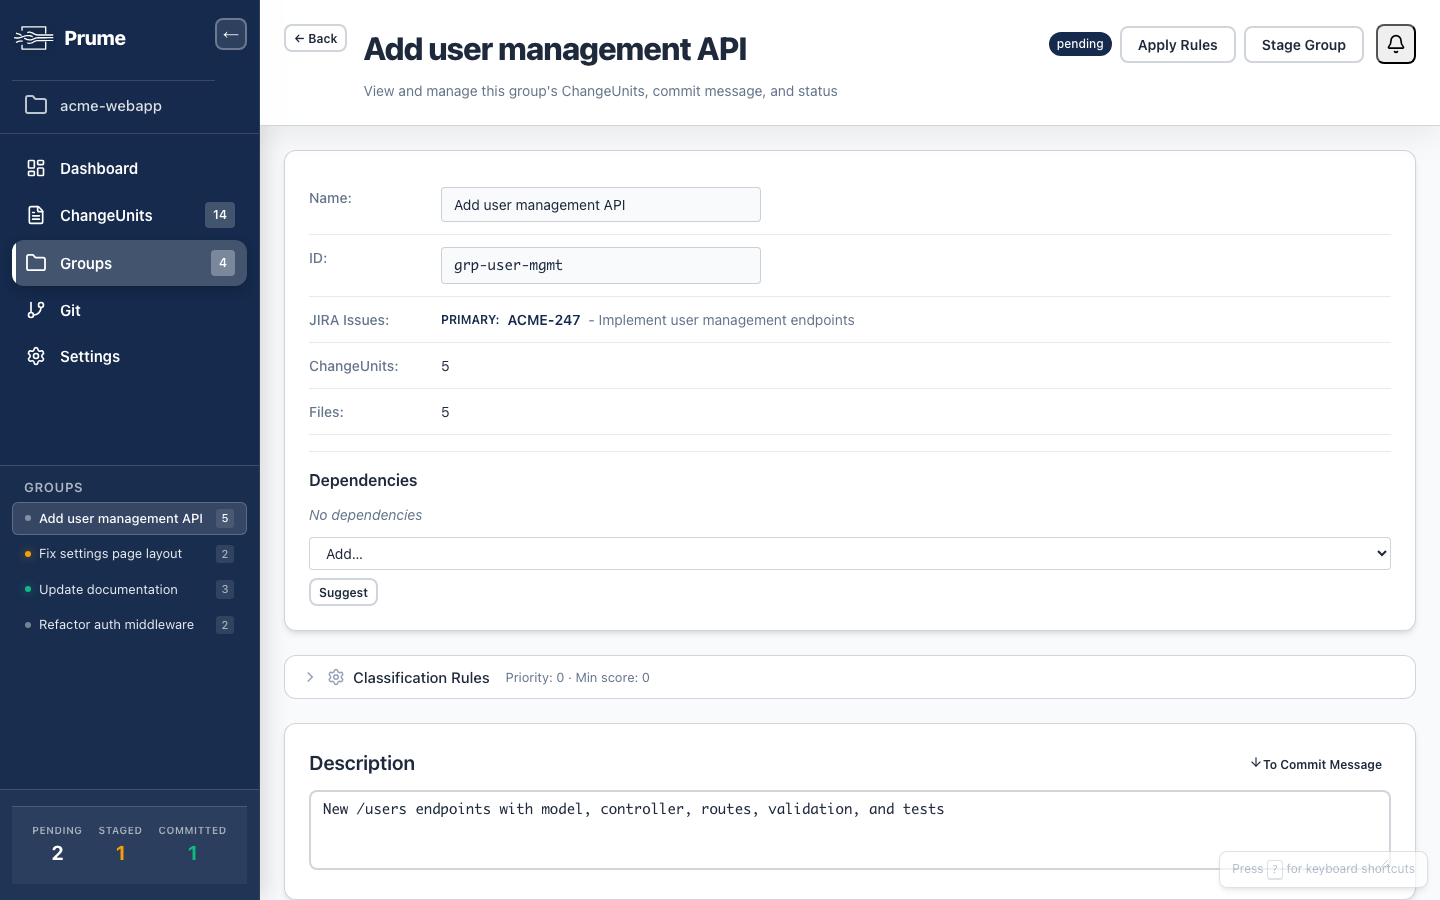Edit the group ID field

[601, 265]
